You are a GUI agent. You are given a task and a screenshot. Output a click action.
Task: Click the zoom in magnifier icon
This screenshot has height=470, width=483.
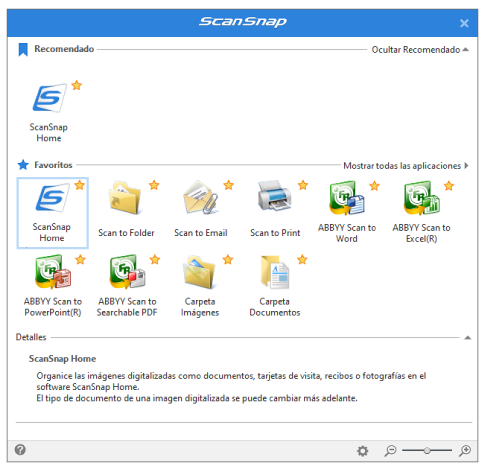pyautogui.click(x=465, y=451)
